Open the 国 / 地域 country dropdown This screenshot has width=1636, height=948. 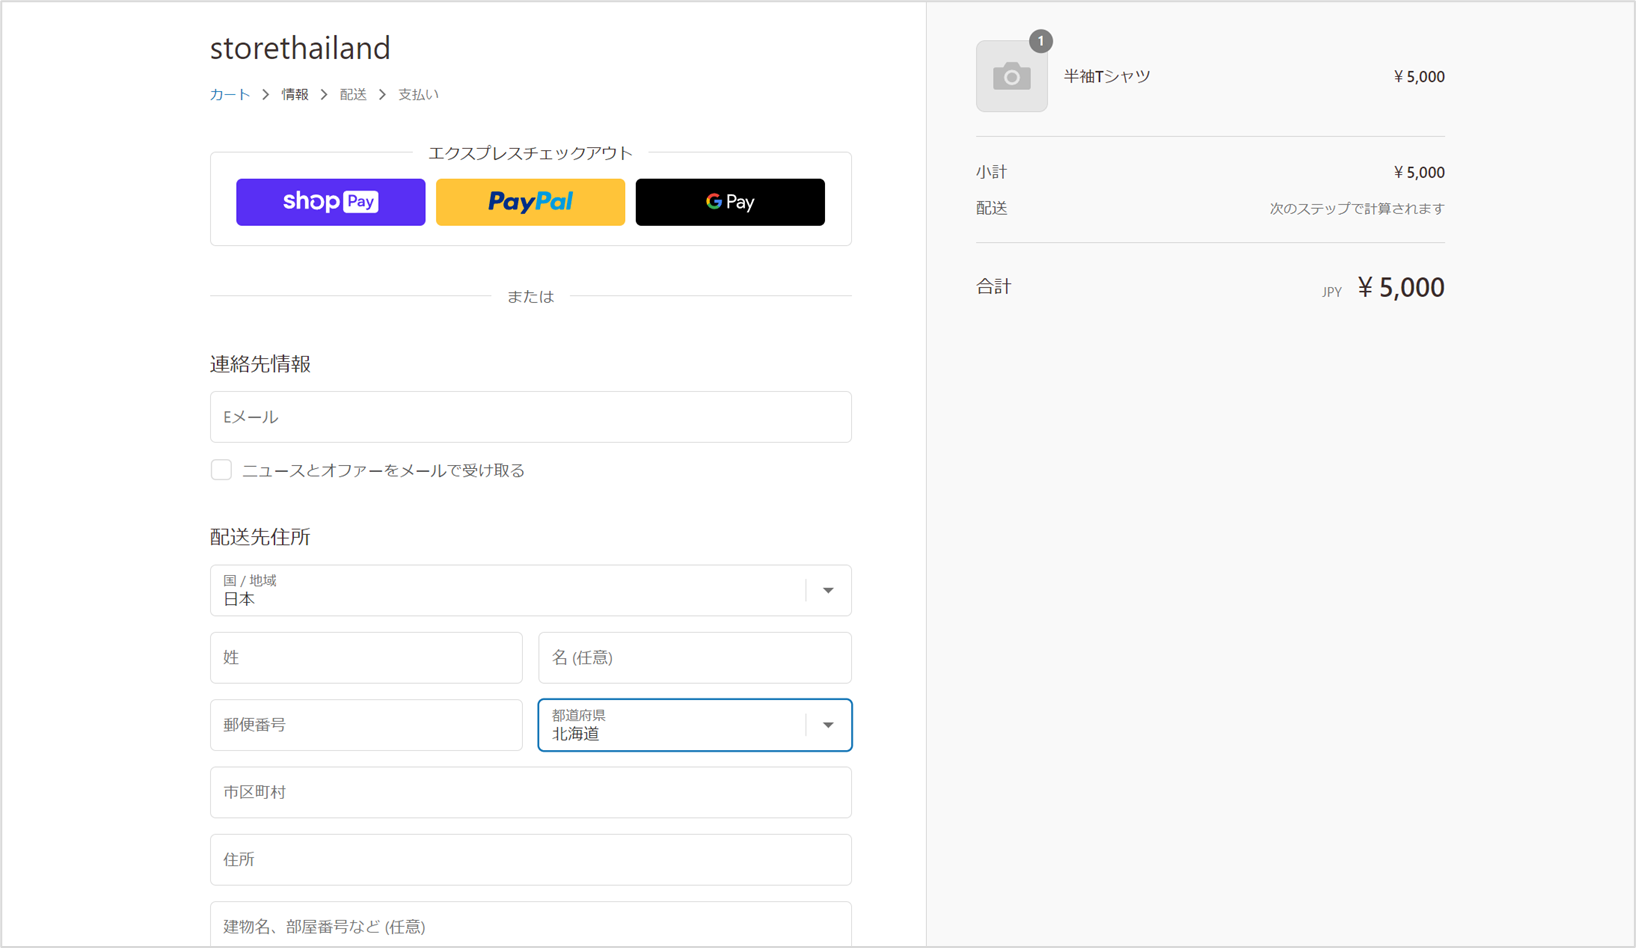[x=531, y=590]
